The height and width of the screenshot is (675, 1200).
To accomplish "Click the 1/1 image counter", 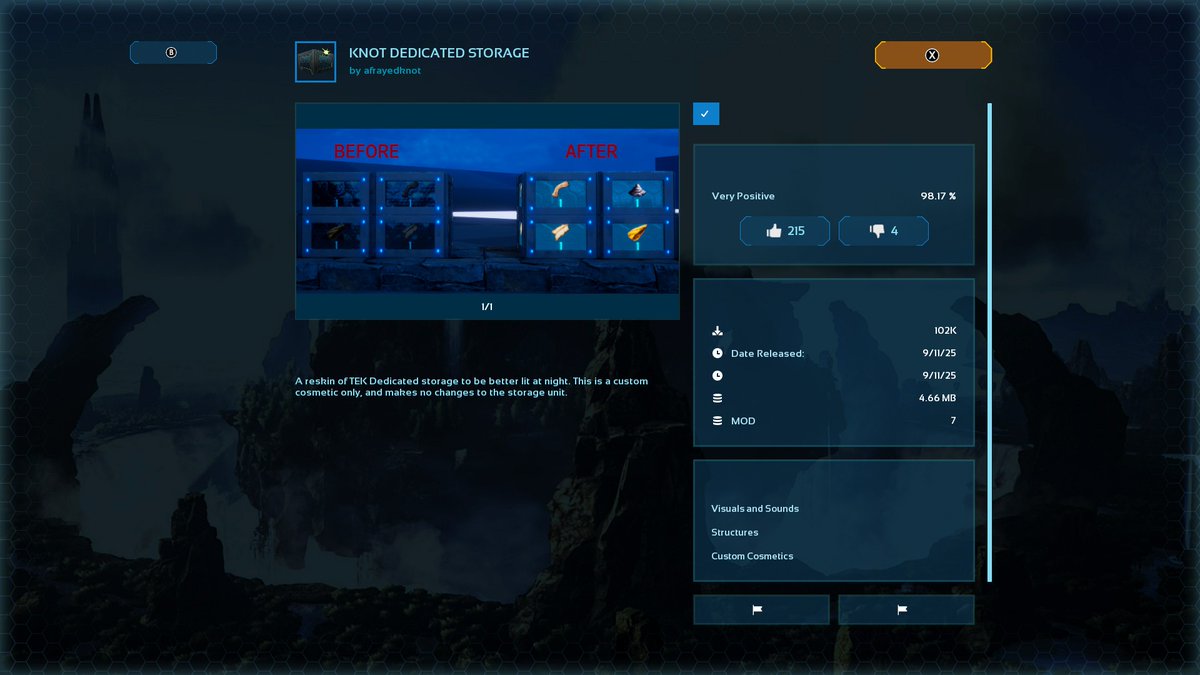I will 487,307.
